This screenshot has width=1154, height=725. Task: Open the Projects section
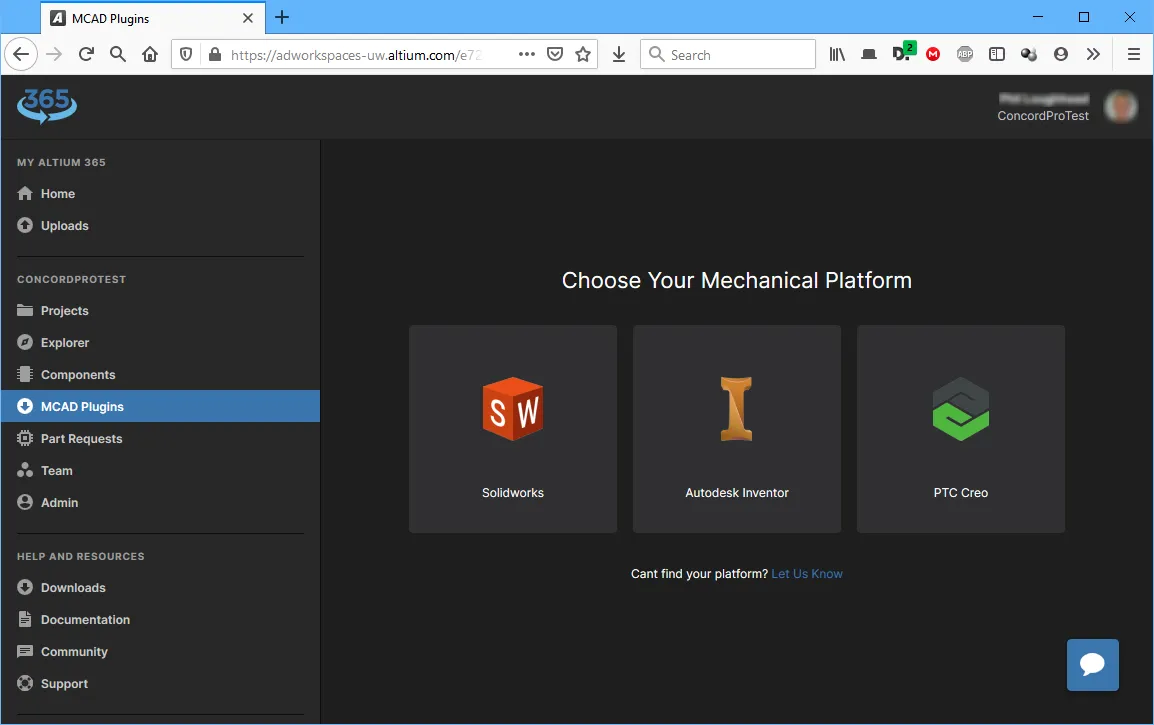coord(64,311)
